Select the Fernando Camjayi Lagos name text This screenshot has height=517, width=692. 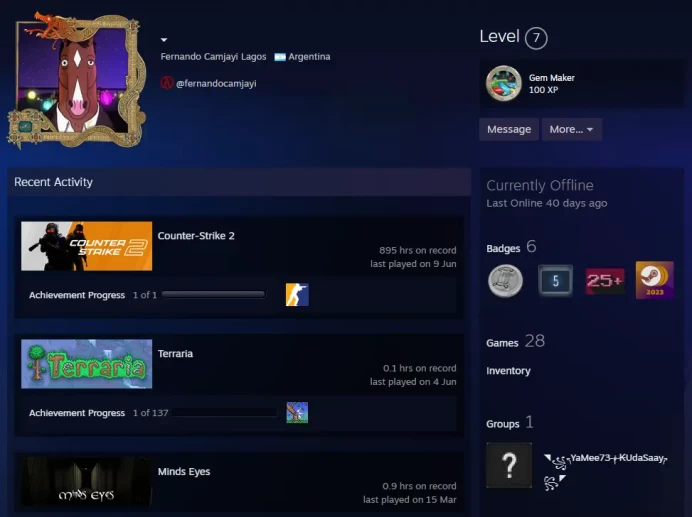(x=213, y=57)
